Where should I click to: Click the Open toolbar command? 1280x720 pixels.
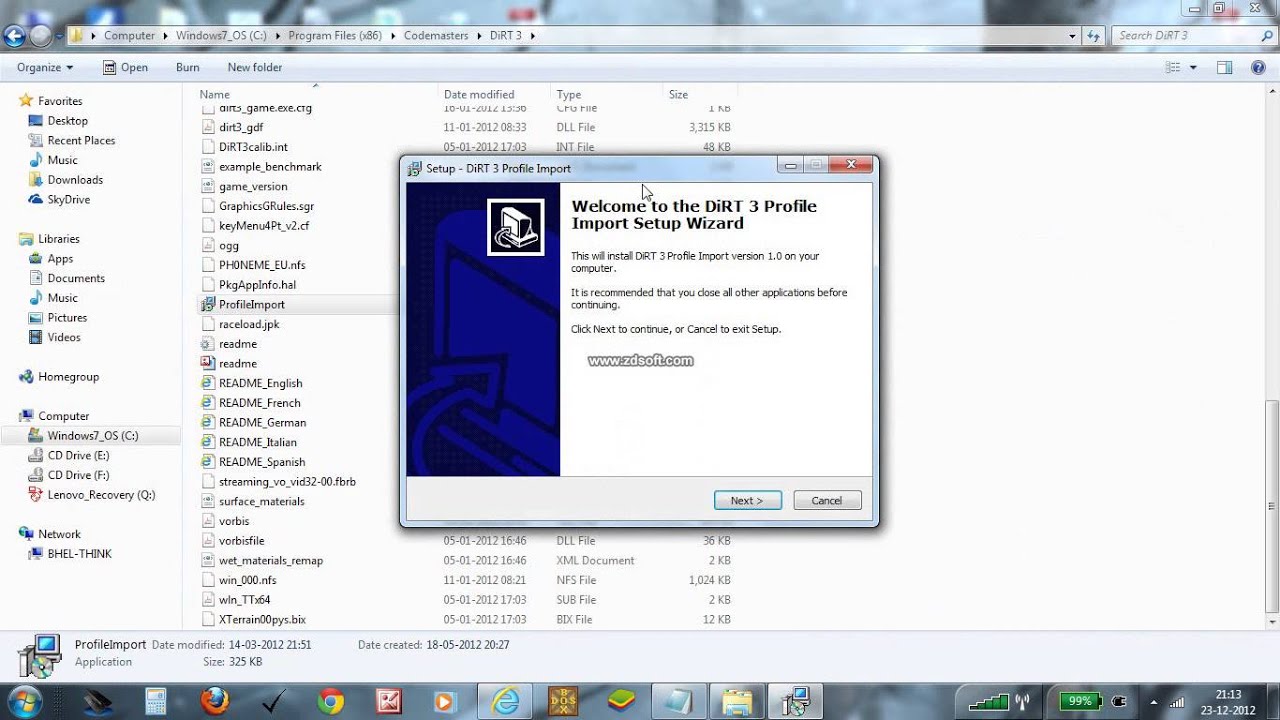pos(125,67)
